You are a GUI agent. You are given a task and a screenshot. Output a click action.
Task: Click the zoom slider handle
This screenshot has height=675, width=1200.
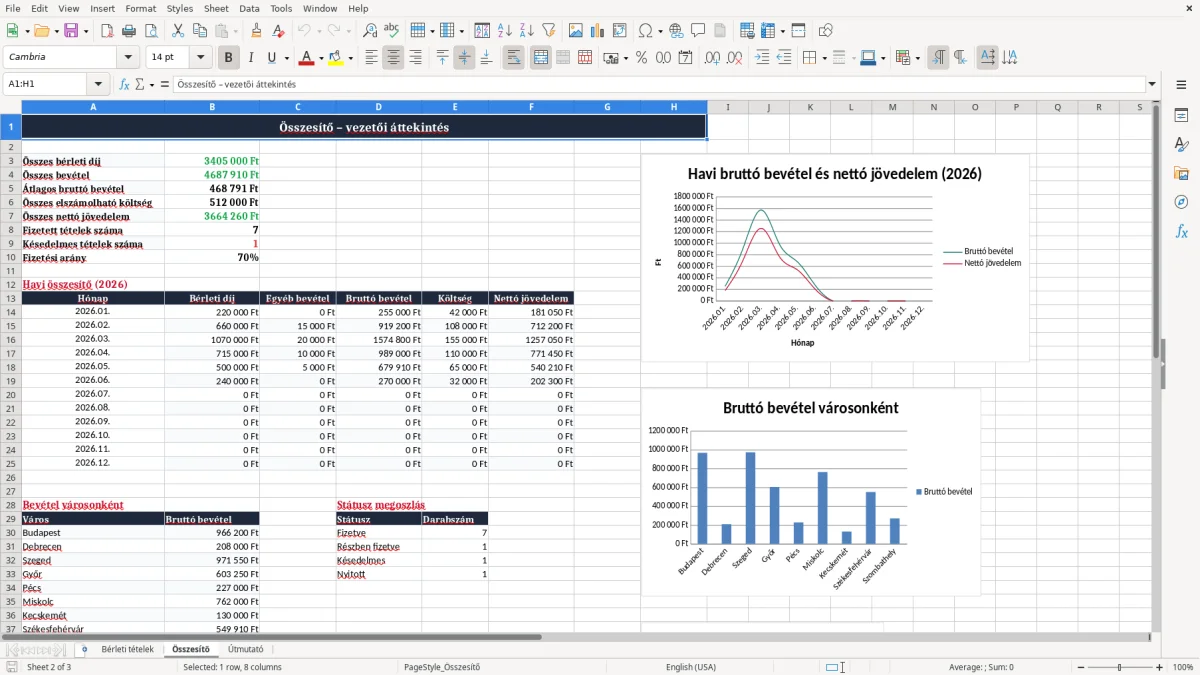coord(1119,667)
